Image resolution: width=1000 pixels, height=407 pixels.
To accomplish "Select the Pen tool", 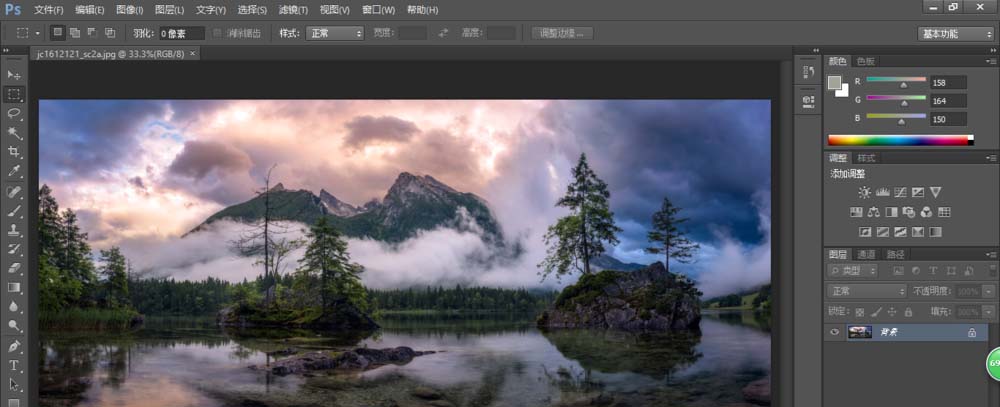I will point(14,346).
